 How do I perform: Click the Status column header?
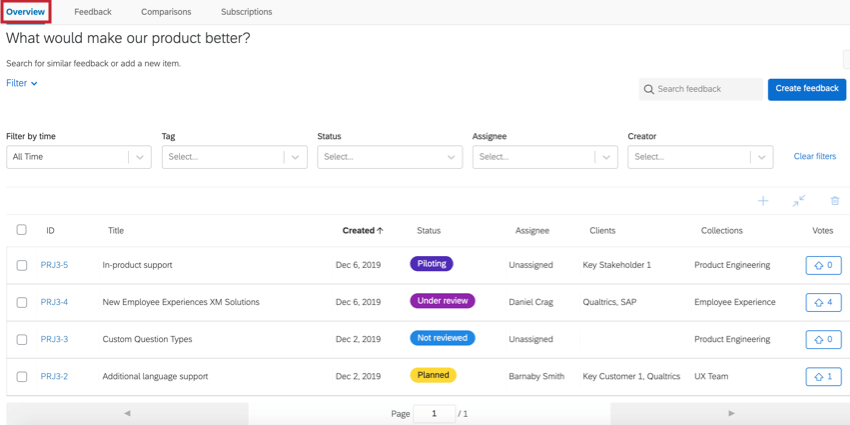429,230
